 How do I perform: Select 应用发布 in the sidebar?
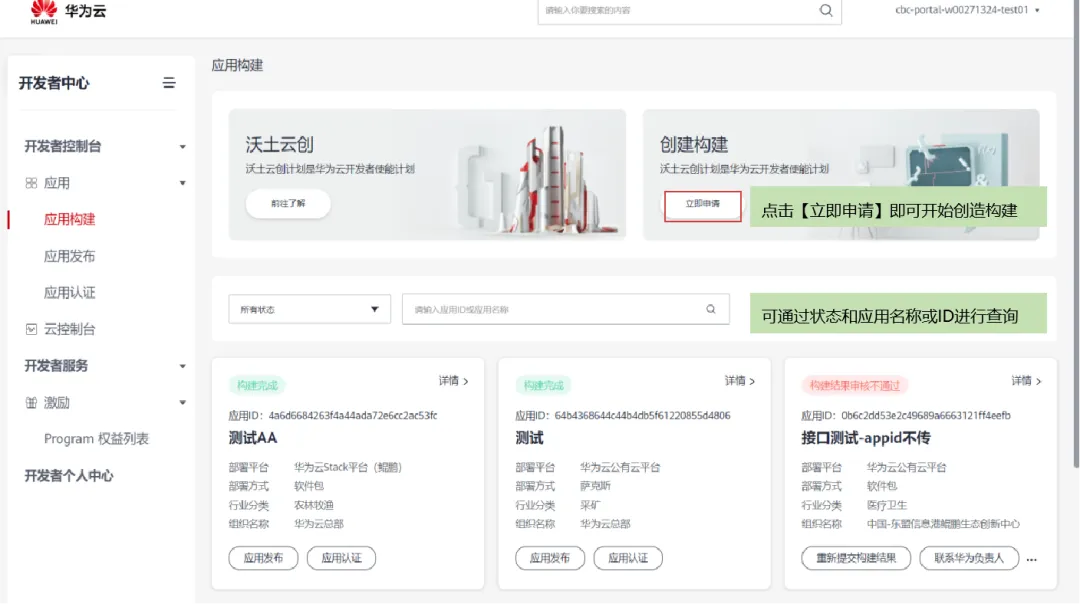click(x=70, y=256)
